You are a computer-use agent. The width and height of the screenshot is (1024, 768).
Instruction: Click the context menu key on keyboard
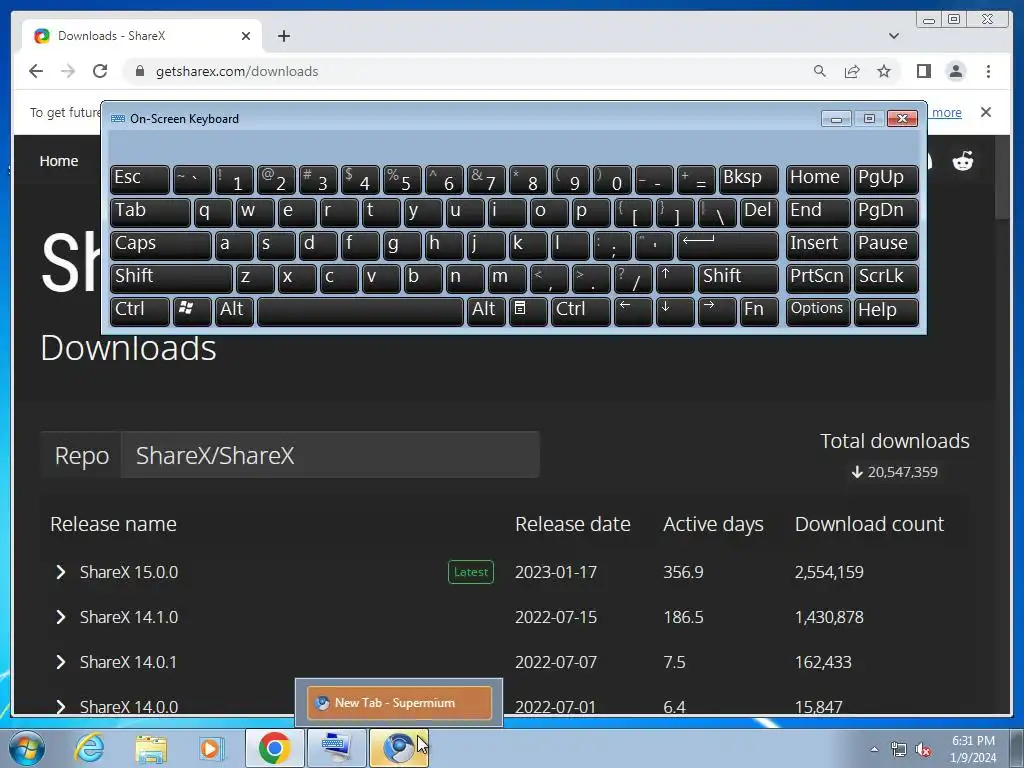point(528,311)
